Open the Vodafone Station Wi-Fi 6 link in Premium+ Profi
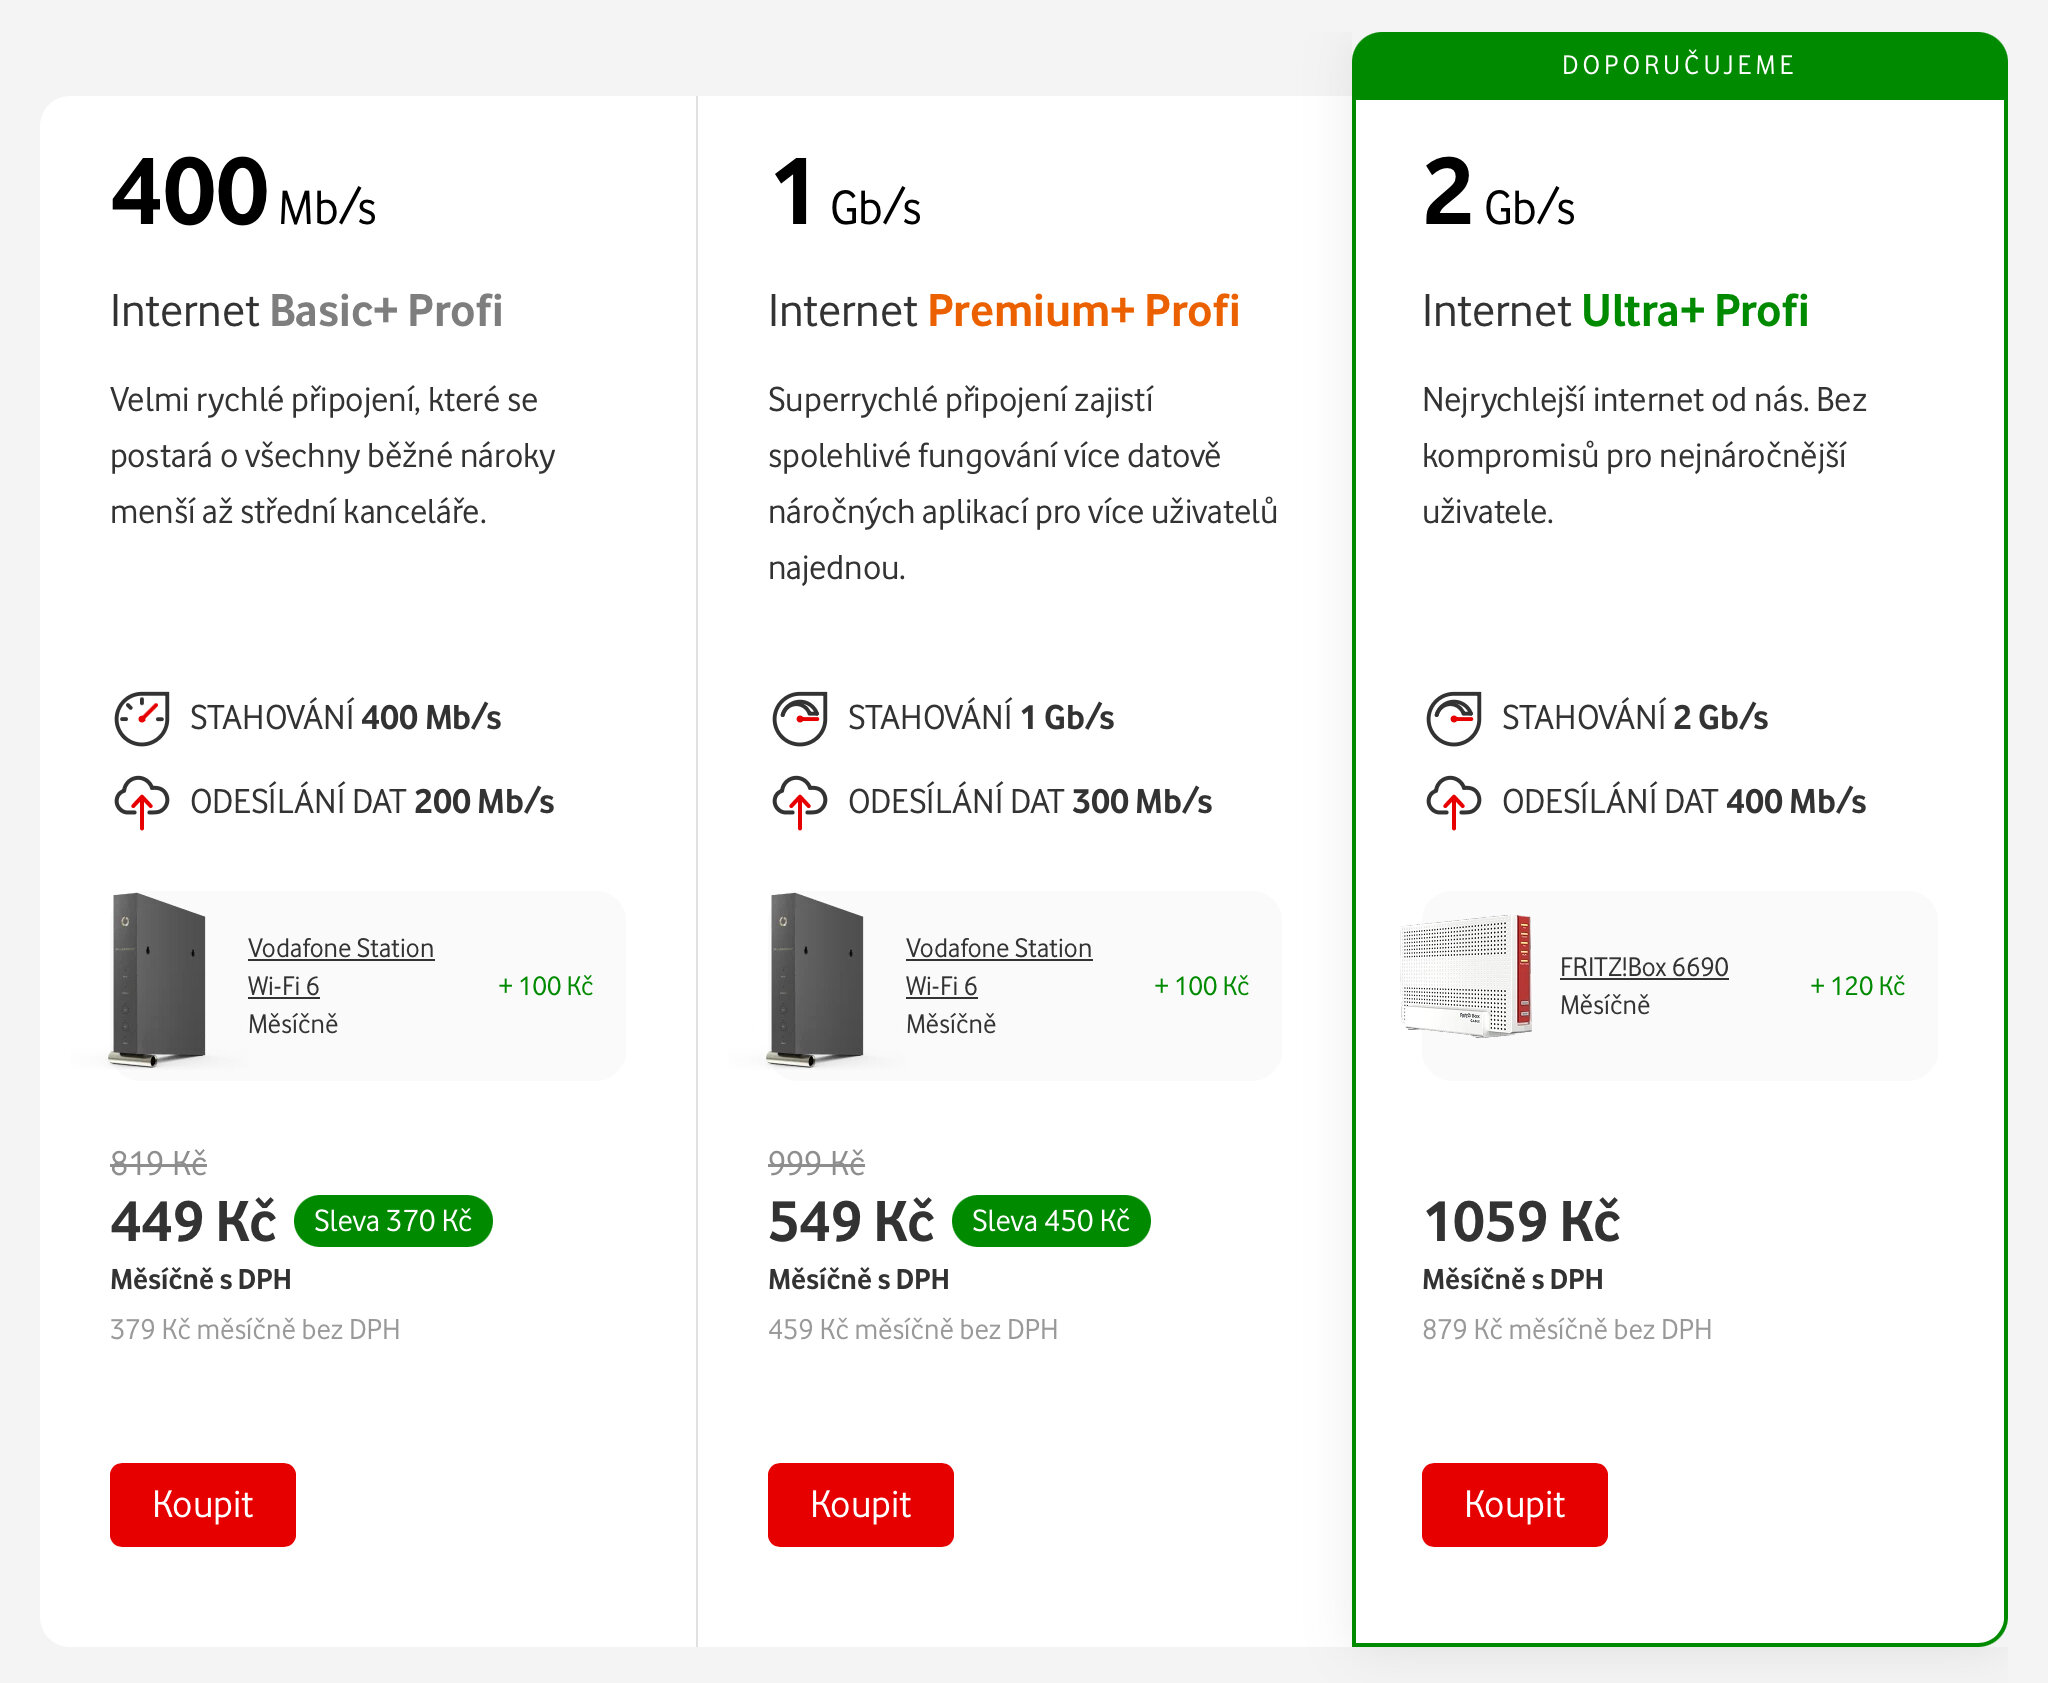This screenshot has width=2048, height=1683. [998, 966]
